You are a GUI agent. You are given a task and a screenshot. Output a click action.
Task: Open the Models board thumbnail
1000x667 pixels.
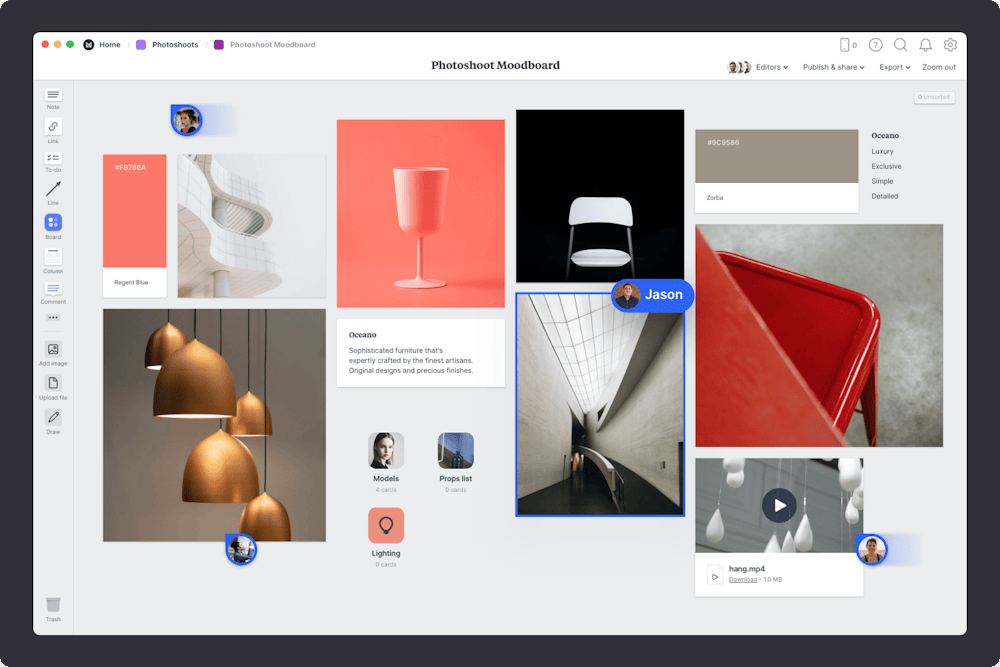pyautogui.click(x=386, y=451)
